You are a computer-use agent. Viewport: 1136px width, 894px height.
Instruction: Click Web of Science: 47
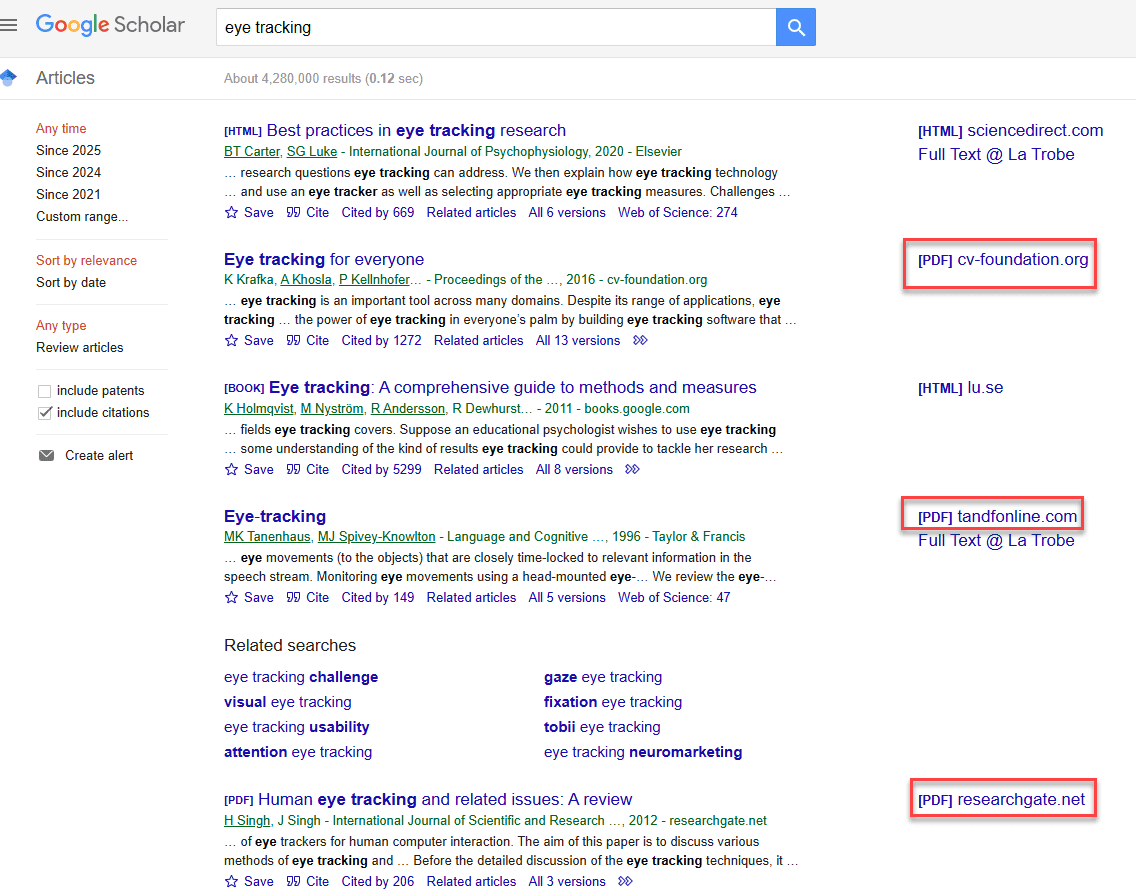click(x=674, y=598)
